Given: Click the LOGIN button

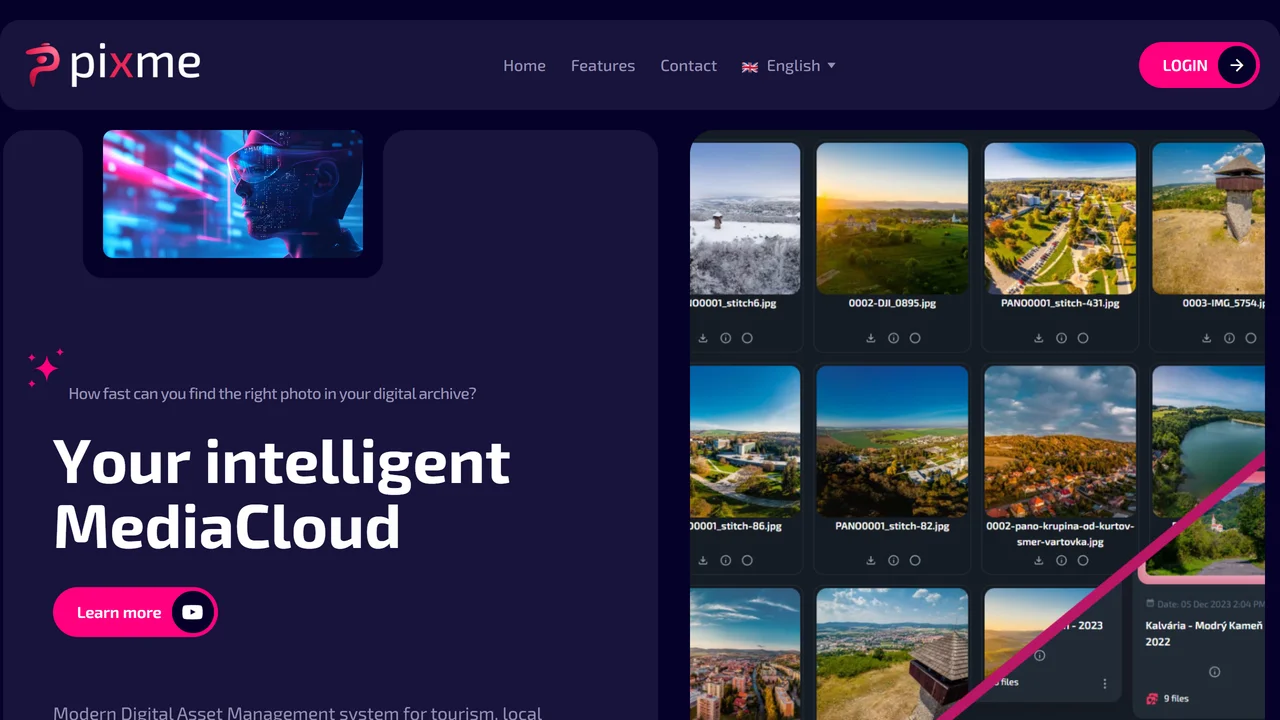Looking at the screenshot, I should (1199, 65).
